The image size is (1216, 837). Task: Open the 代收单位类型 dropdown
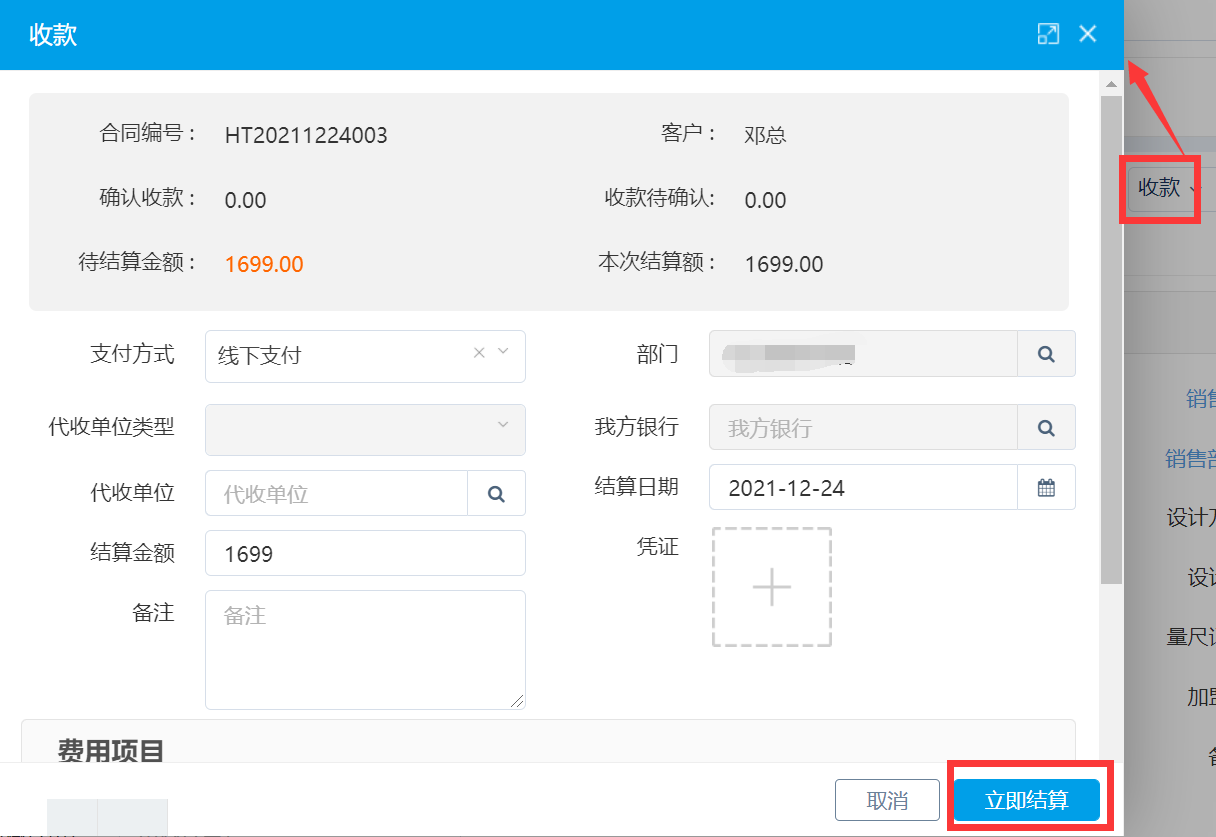365,430
